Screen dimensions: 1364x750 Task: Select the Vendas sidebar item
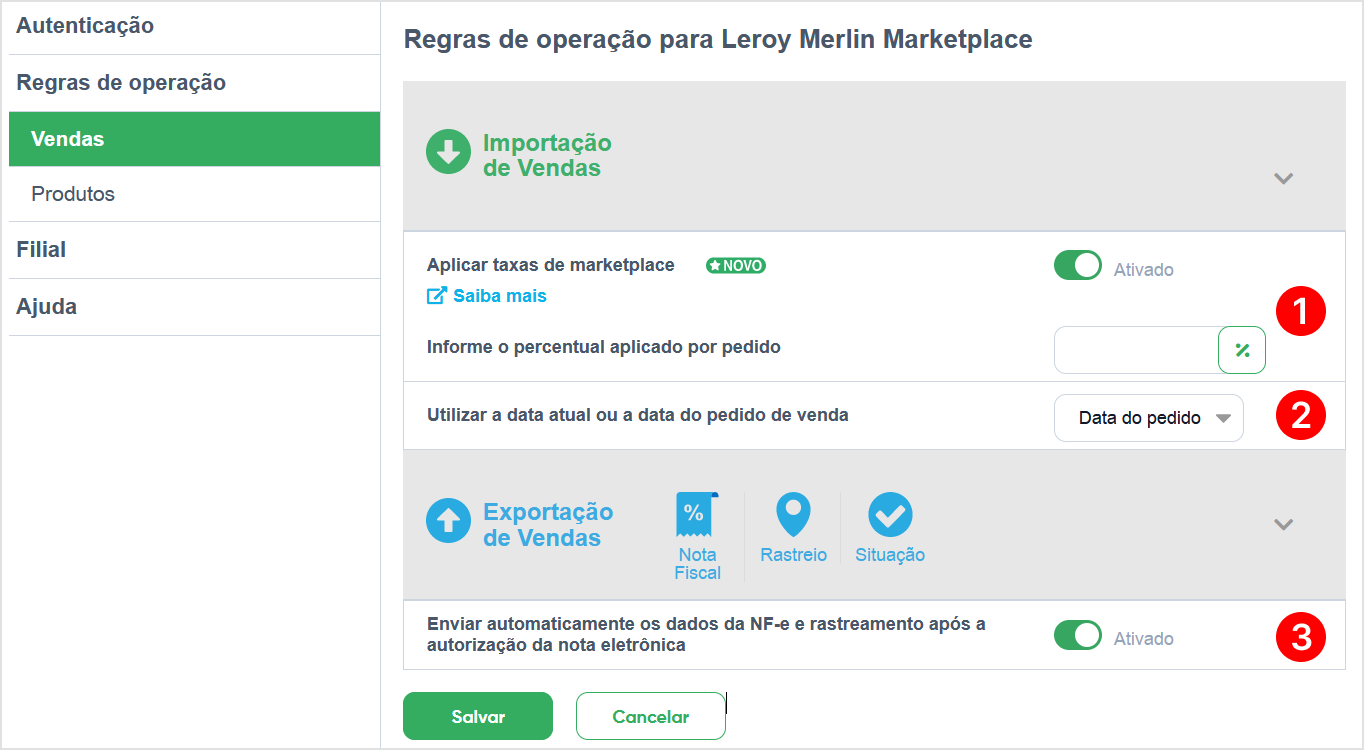tap(194, 139)
